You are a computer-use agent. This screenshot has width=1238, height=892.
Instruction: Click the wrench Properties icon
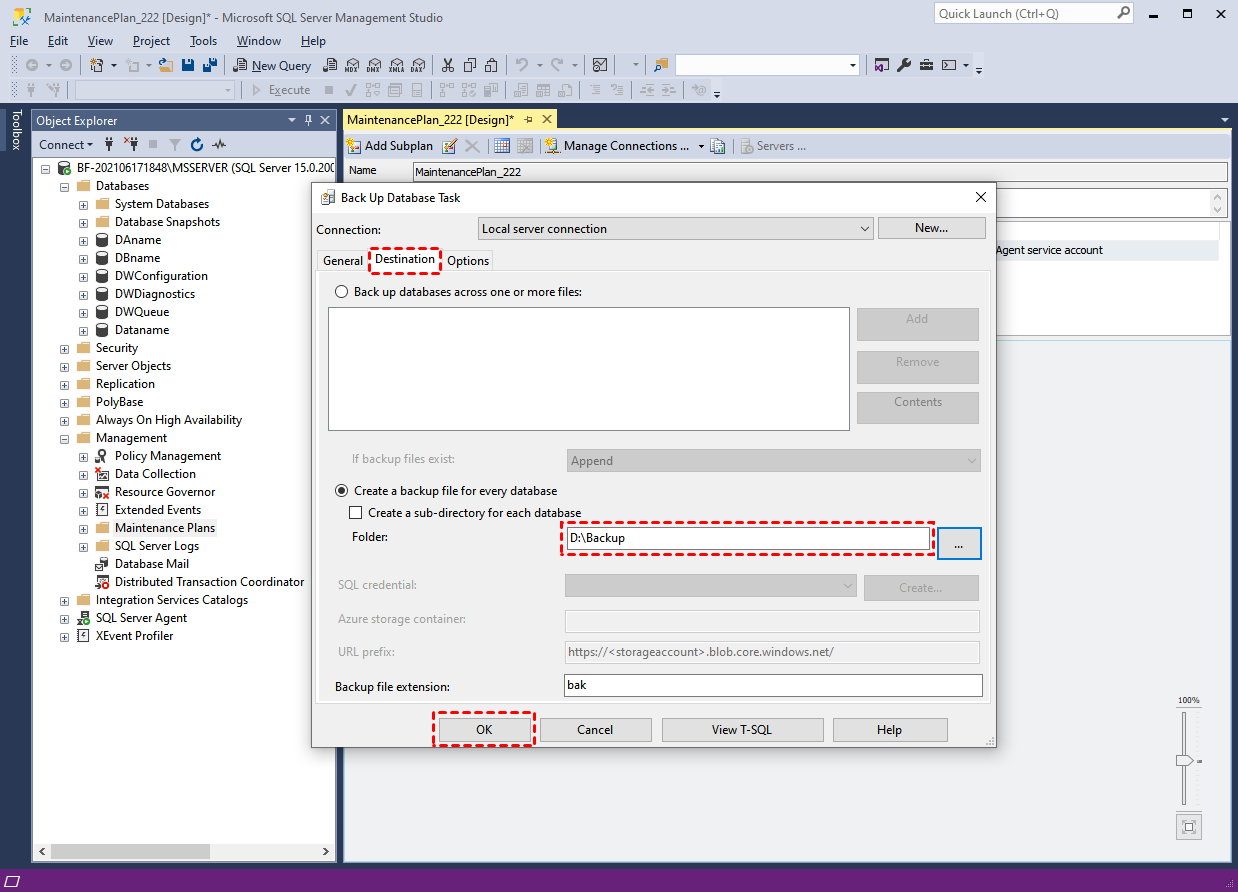[904, 65]
